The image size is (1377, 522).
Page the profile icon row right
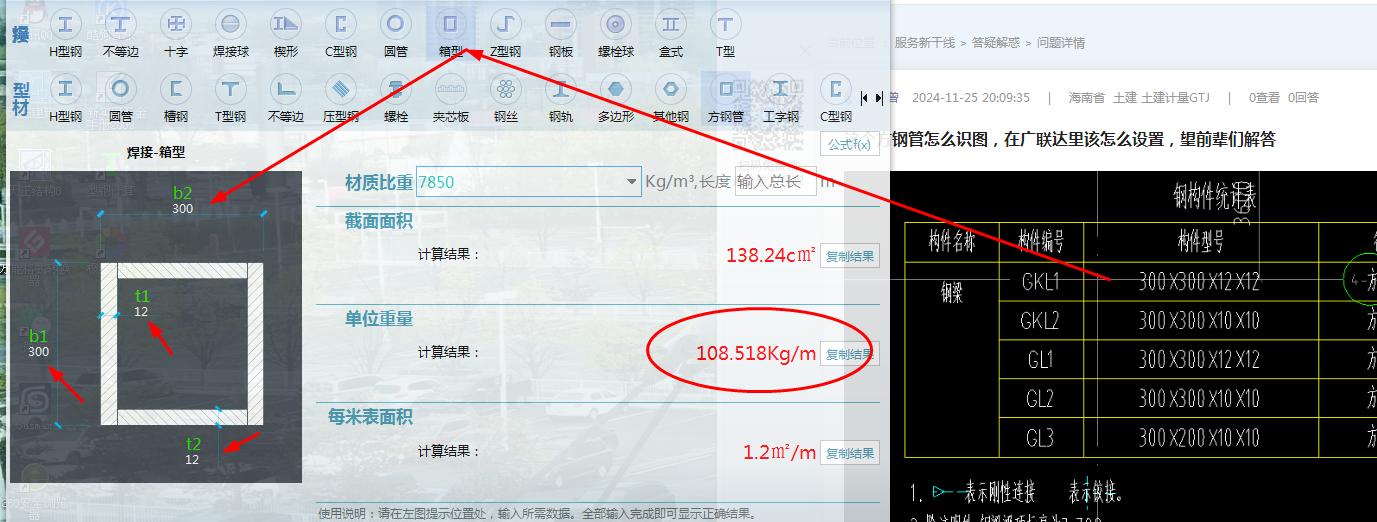click(x=879, y=98)
